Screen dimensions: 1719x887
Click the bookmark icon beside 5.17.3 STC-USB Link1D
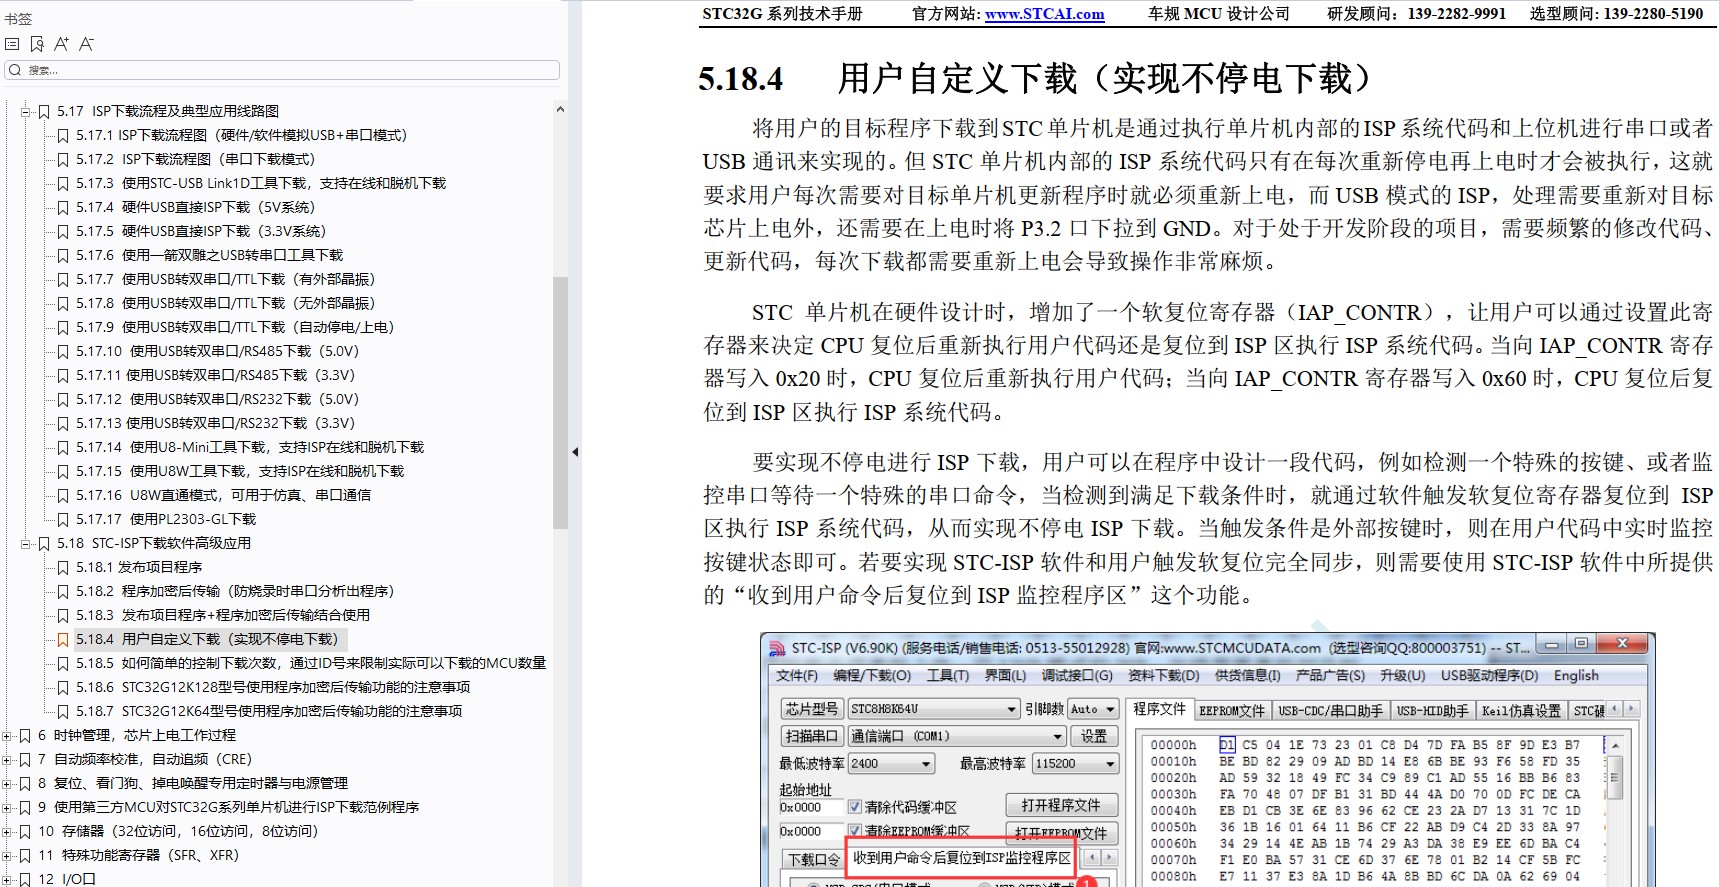click(x=63, y=184)
